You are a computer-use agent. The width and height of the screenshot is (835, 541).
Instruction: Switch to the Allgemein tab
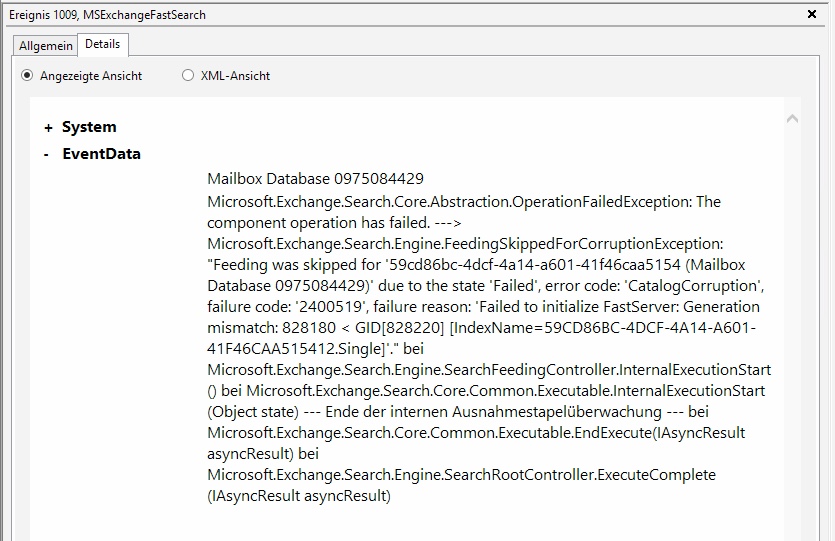coord(46,46)
